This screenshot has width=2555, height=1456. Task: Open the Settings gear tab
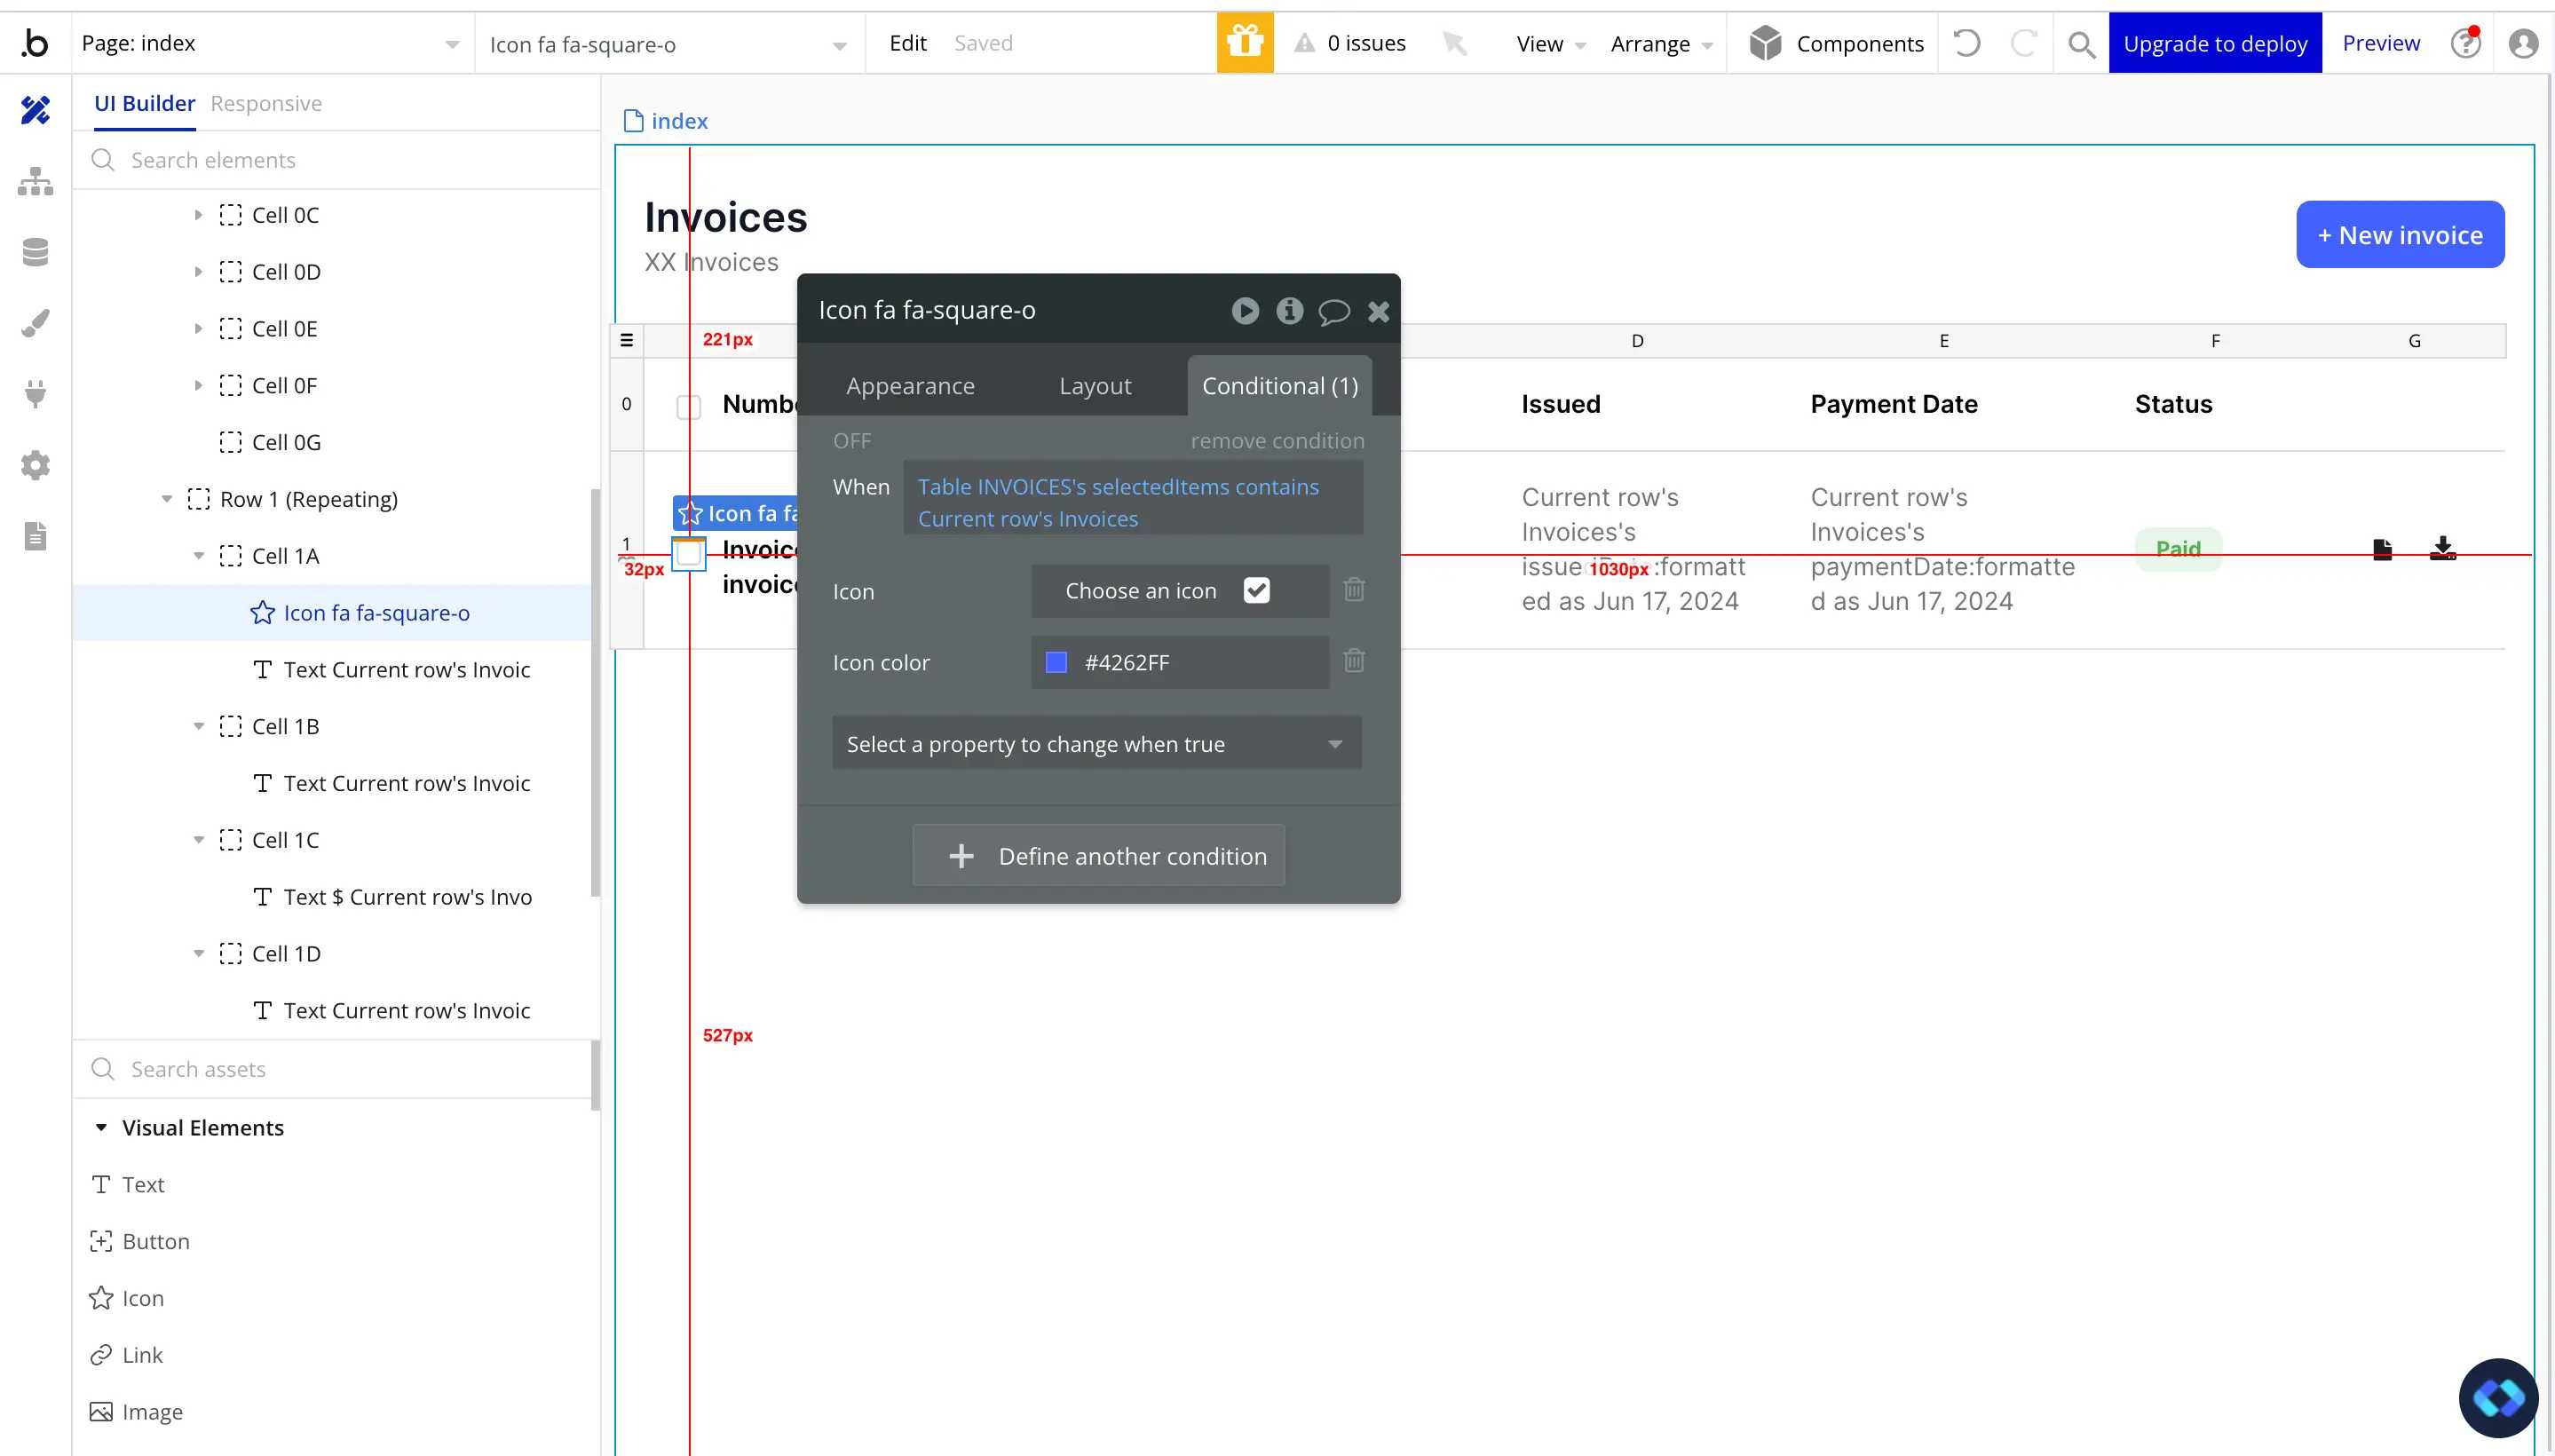pos(35,465)
